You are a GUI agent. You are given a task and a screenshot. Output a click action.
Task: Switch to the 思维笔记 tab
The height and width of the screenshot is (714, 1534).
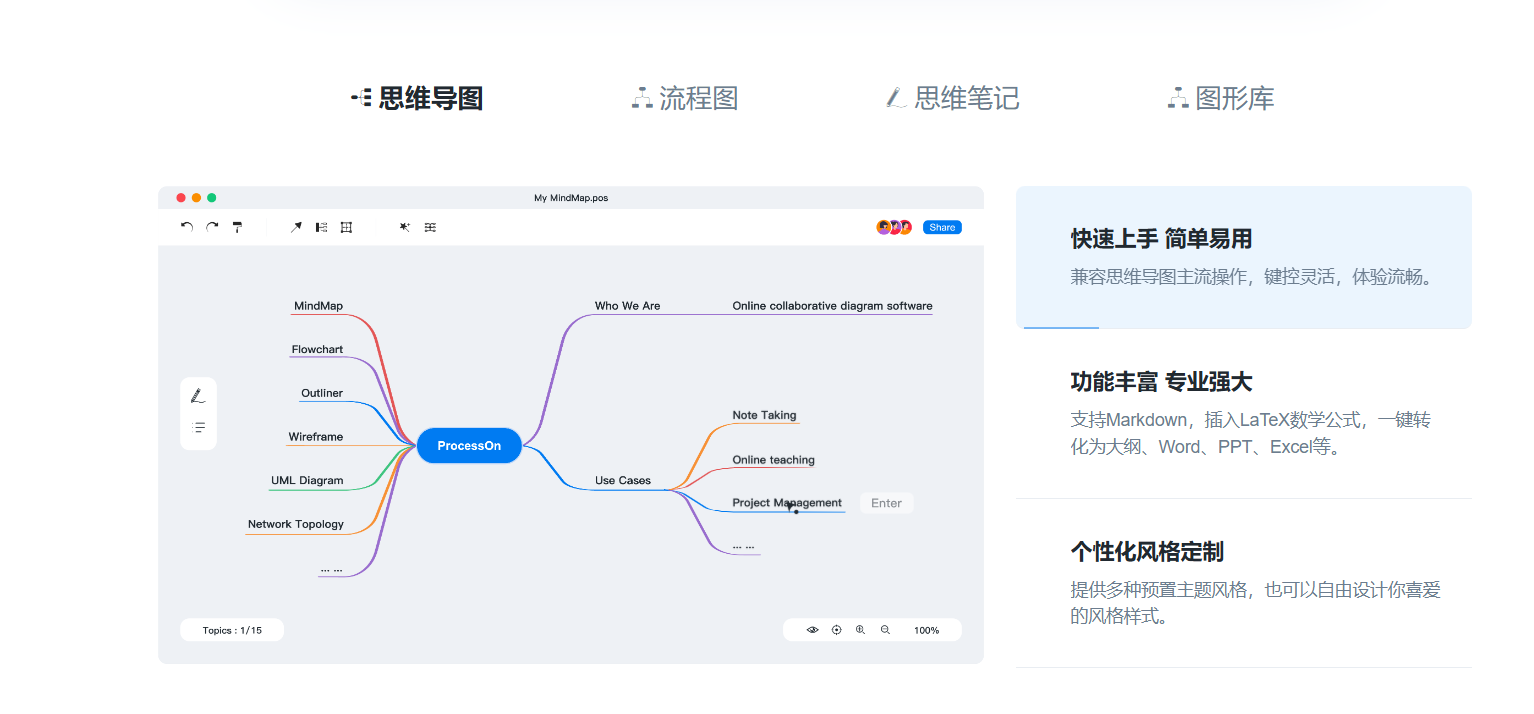(953, 98)
